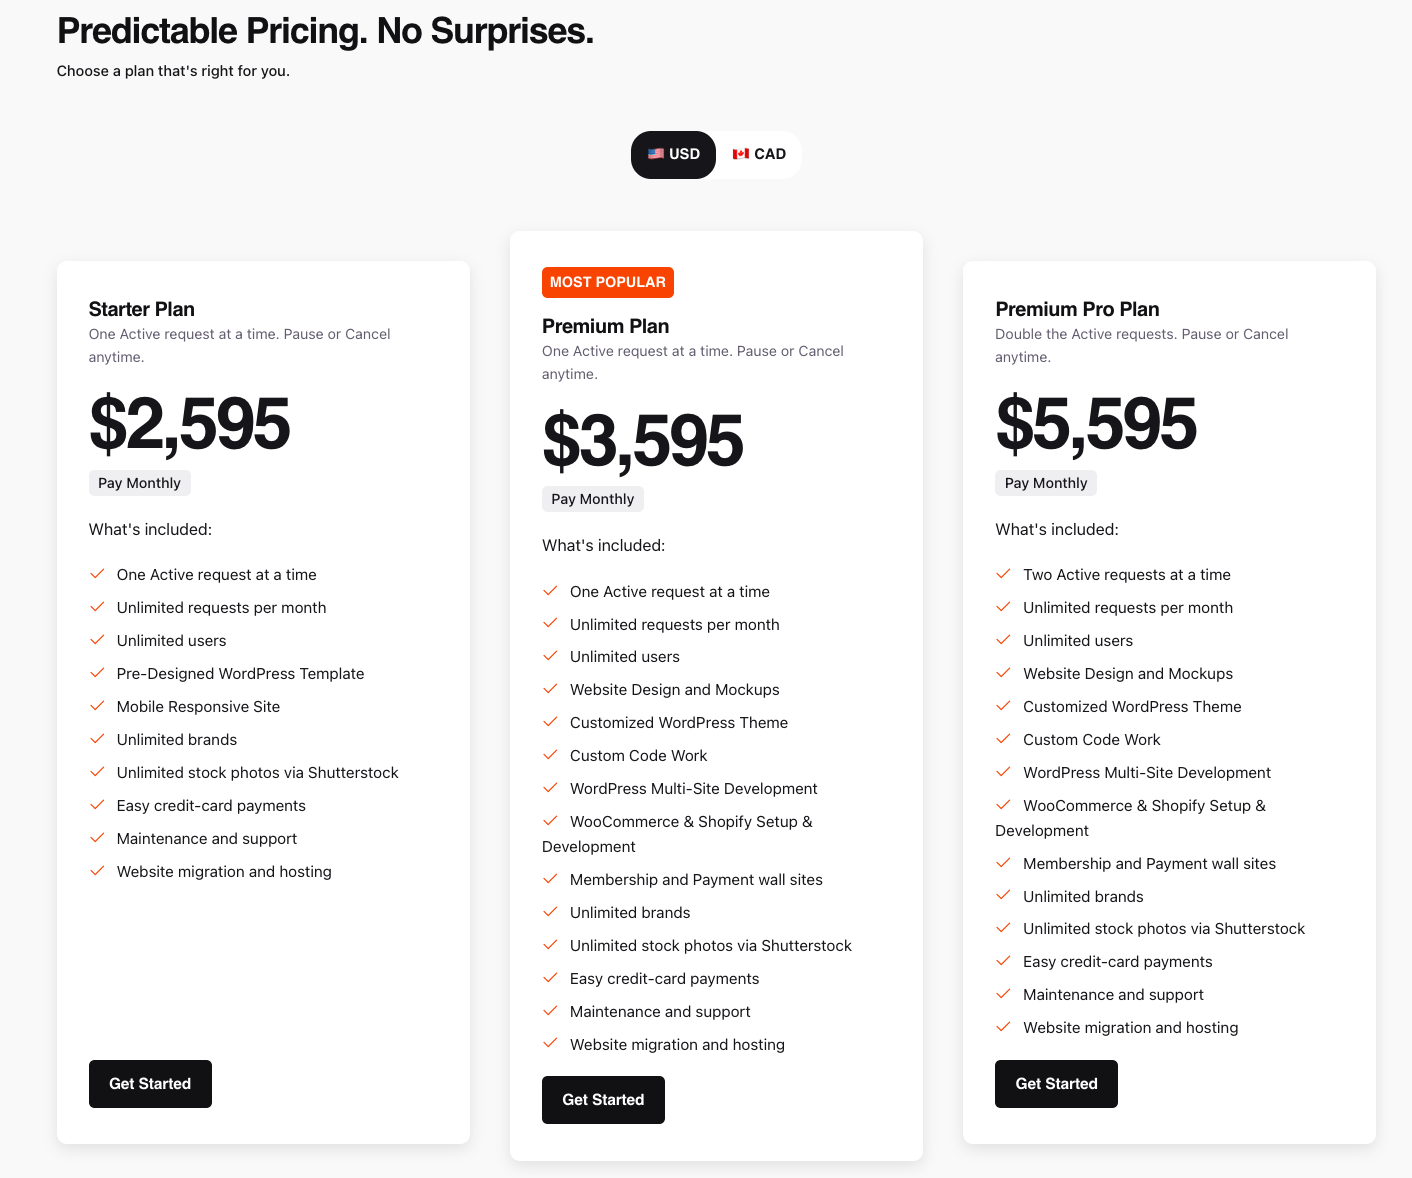The width and height of the screenshot is (1412, 1178).
Task: Toggle the currency selector pill
Action: click(716, 154)
